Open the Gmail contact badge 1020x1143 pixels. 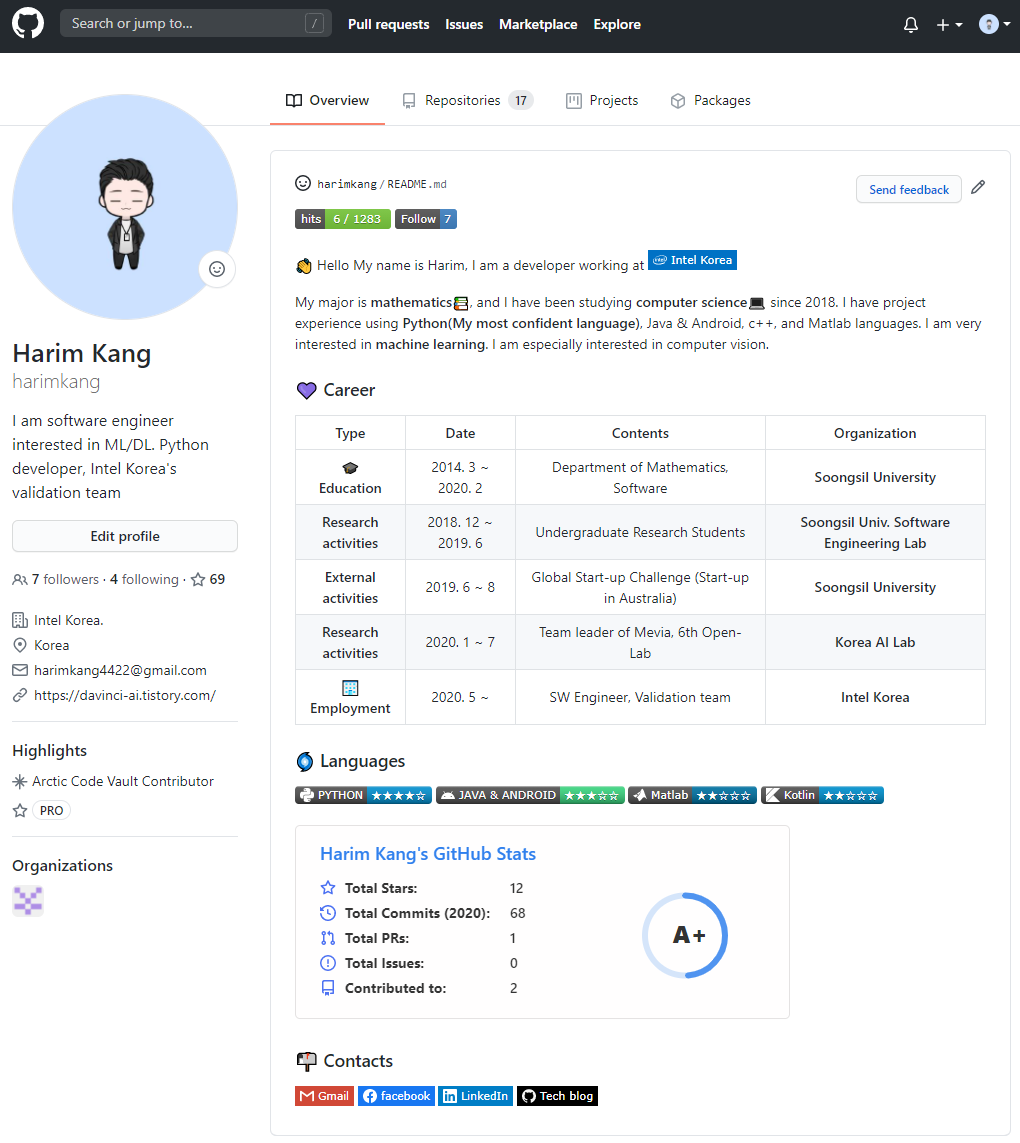(x=324, y=1096)
